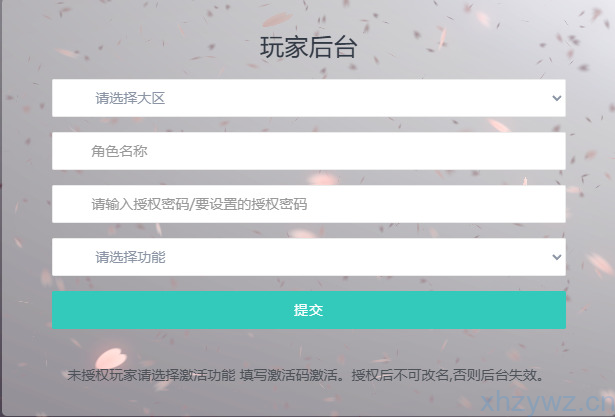Open the 请选择大区 dropdown

click(308, 98)
